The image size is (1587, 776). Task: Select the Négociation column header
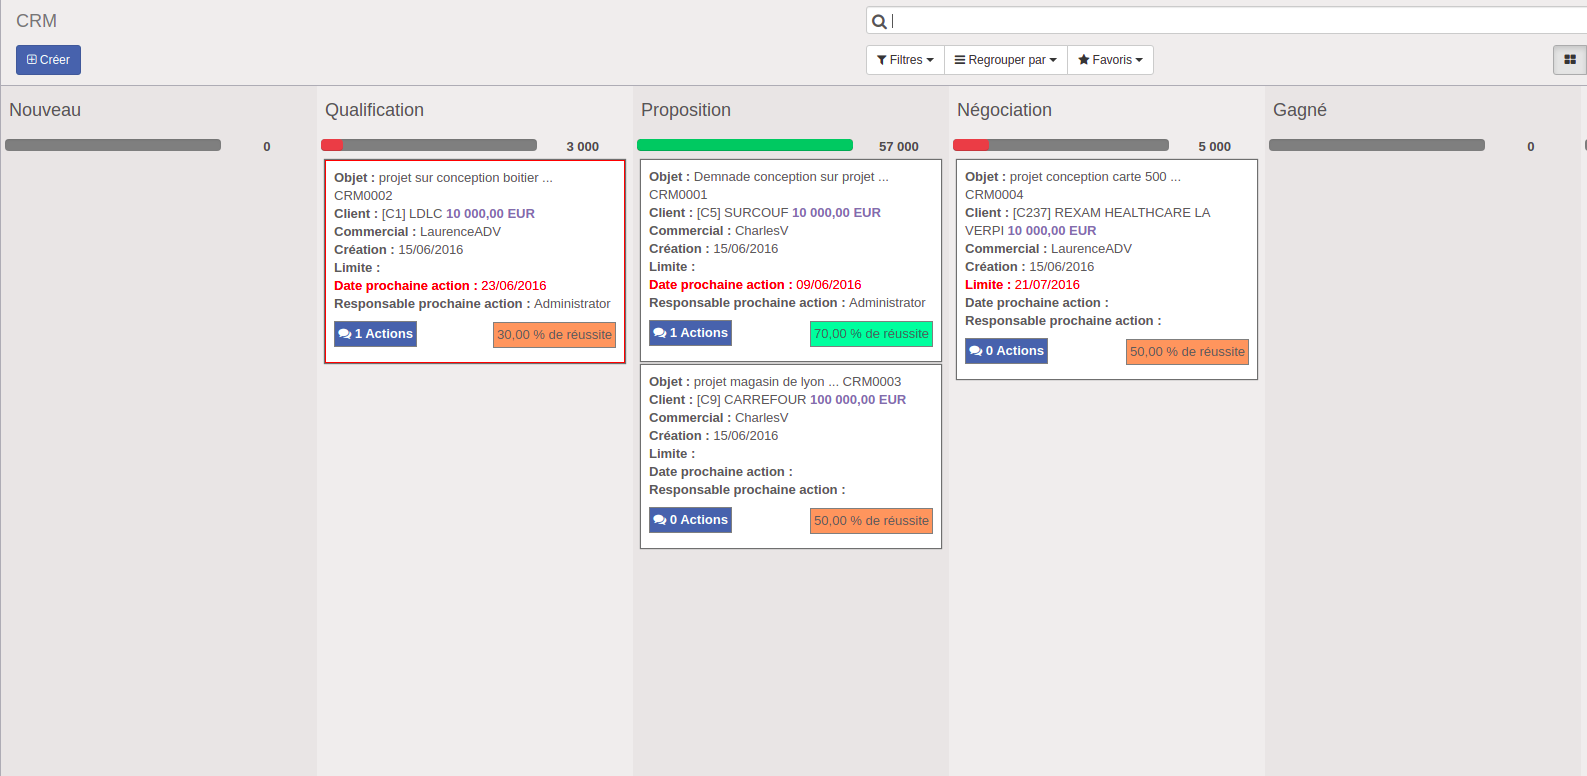(x=1004, y=110)
